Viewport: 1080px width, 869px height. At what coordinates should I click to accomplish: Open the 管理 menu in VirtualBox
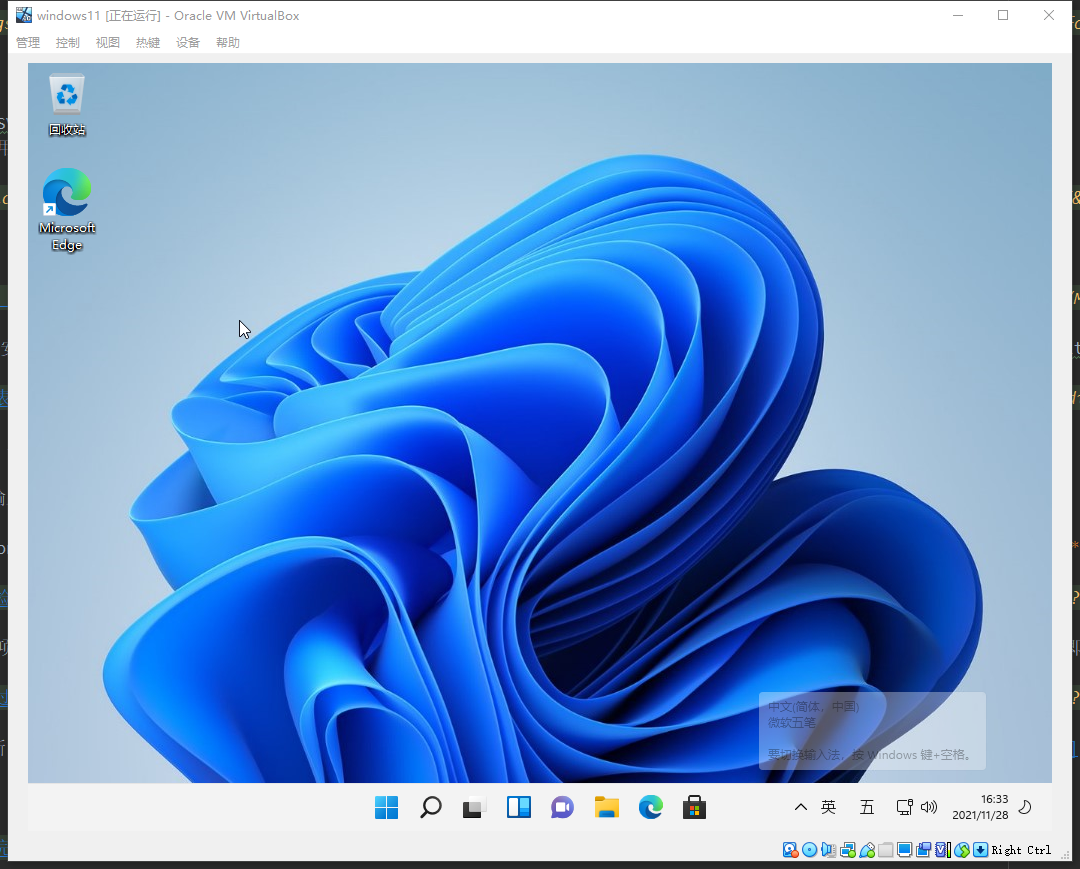point(28,43)
